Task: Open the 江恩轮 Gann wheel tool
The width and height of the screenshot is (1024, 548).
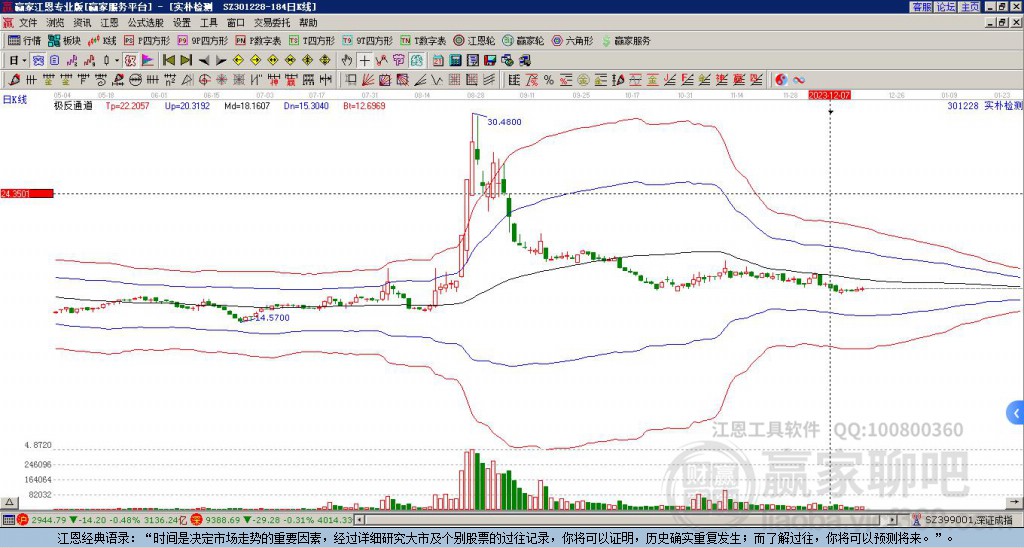Action: pyautogui.click(x=474, y=40)
